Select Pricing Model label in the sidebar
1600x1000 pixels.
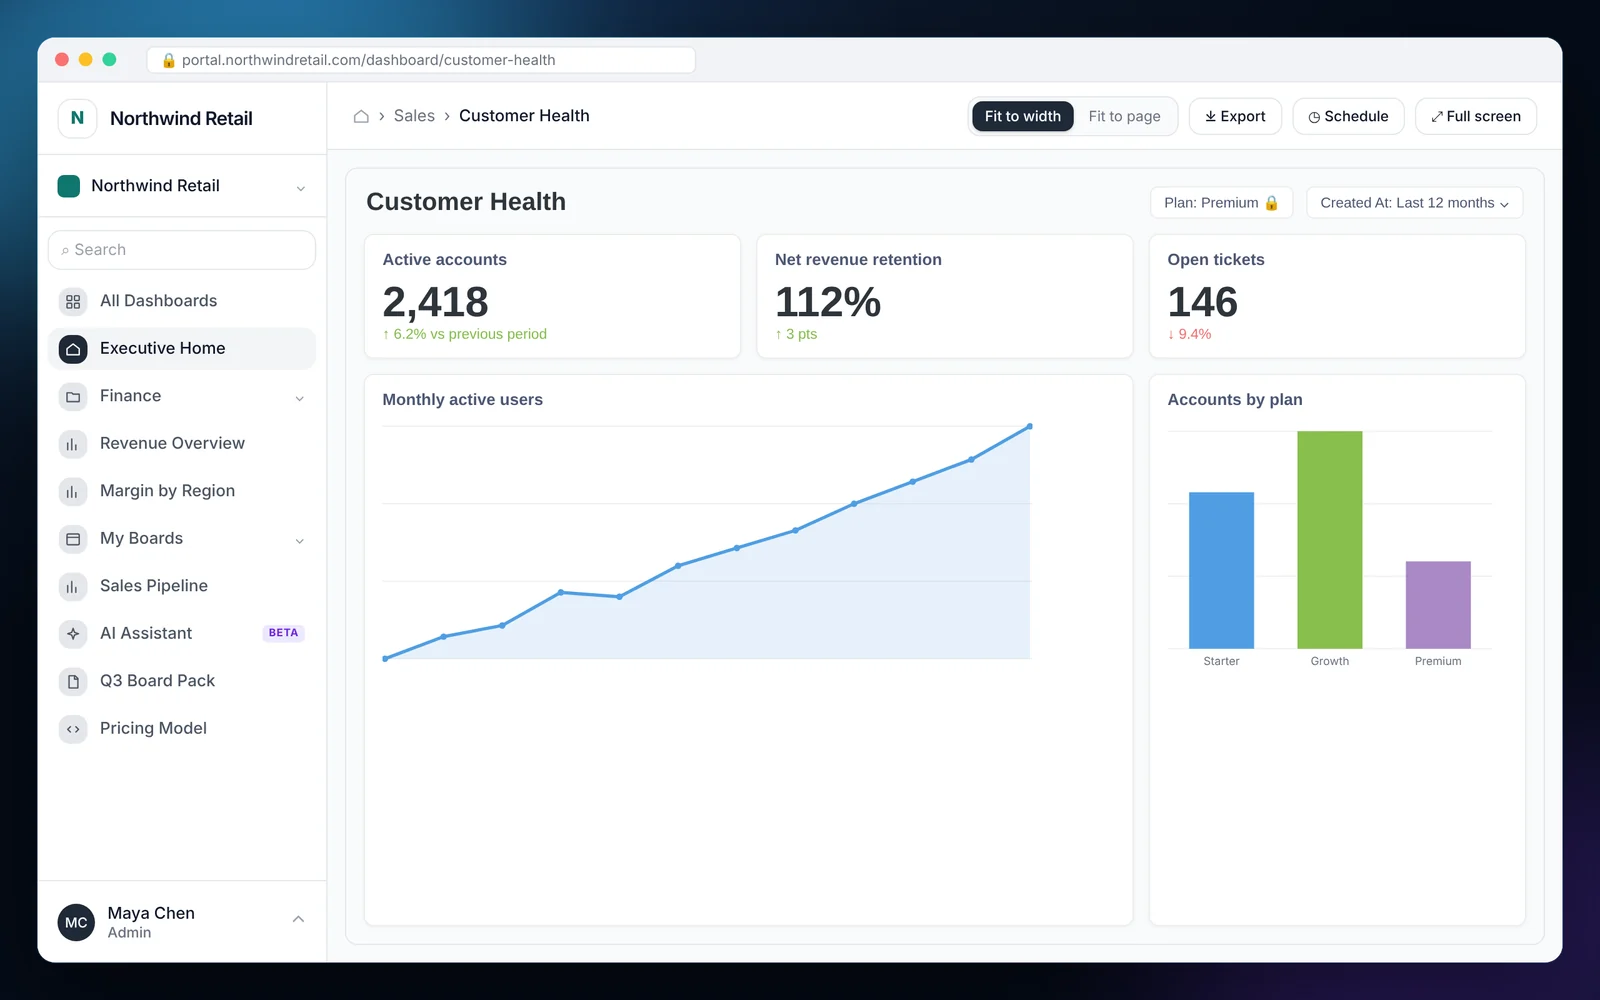153,728
